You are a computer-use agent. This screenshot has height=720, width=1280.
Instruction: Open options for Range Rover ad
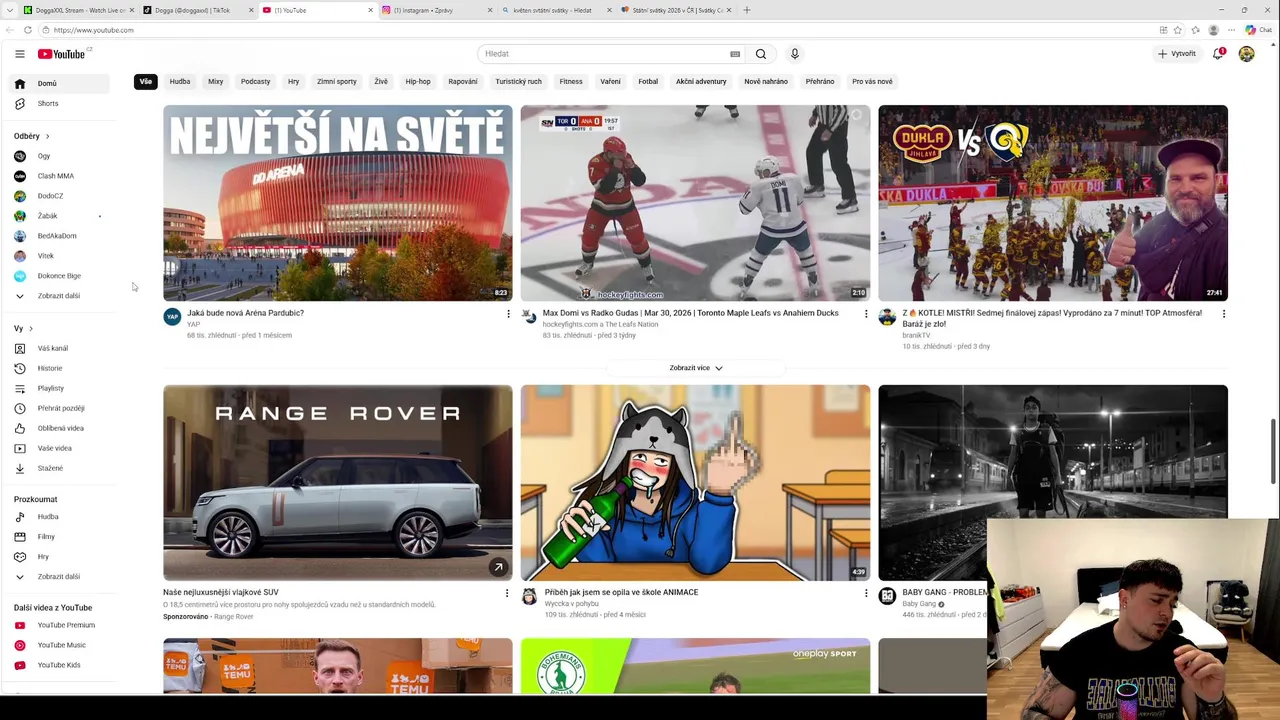click(507, 593)
